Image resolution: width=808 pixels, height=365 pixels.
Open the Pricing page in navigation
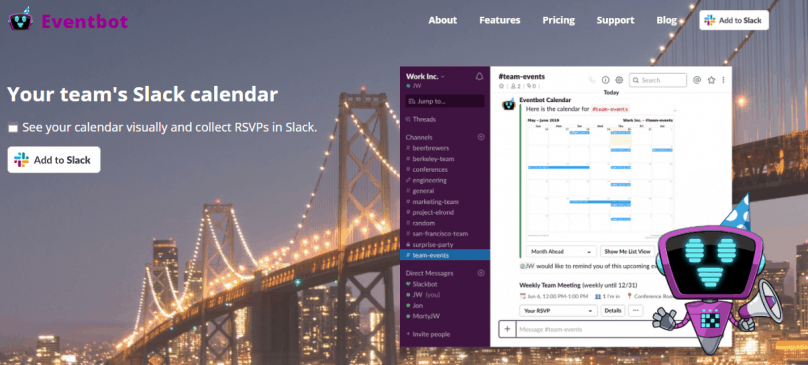tap(559, 20)
